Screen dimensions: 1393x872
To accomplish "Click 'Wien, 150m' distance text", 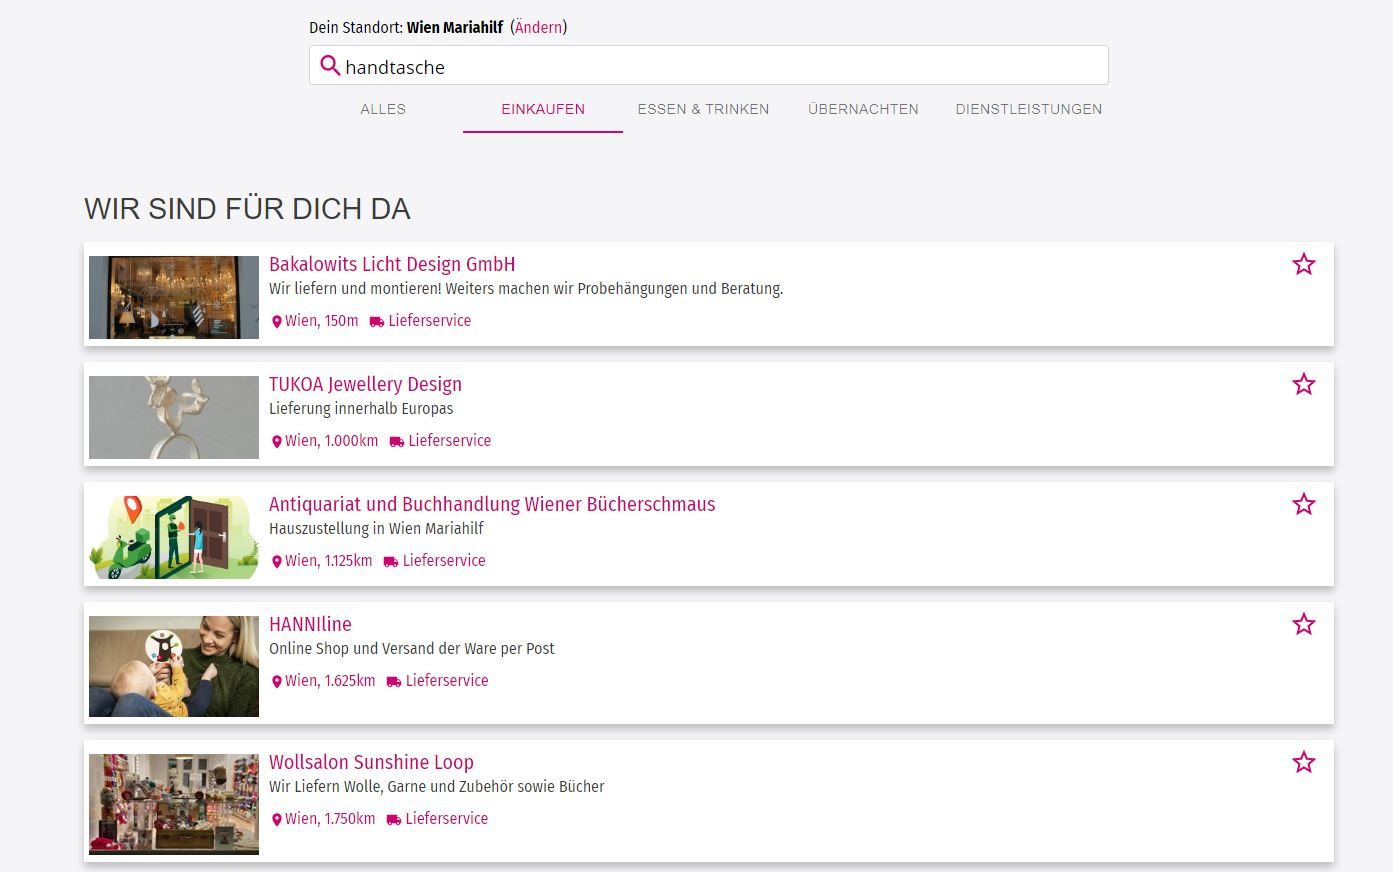I will pos(321,321).
